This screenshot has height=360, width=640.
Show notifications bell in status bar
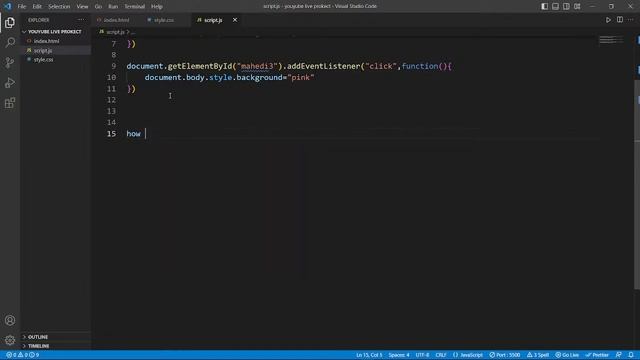(631, 355)
